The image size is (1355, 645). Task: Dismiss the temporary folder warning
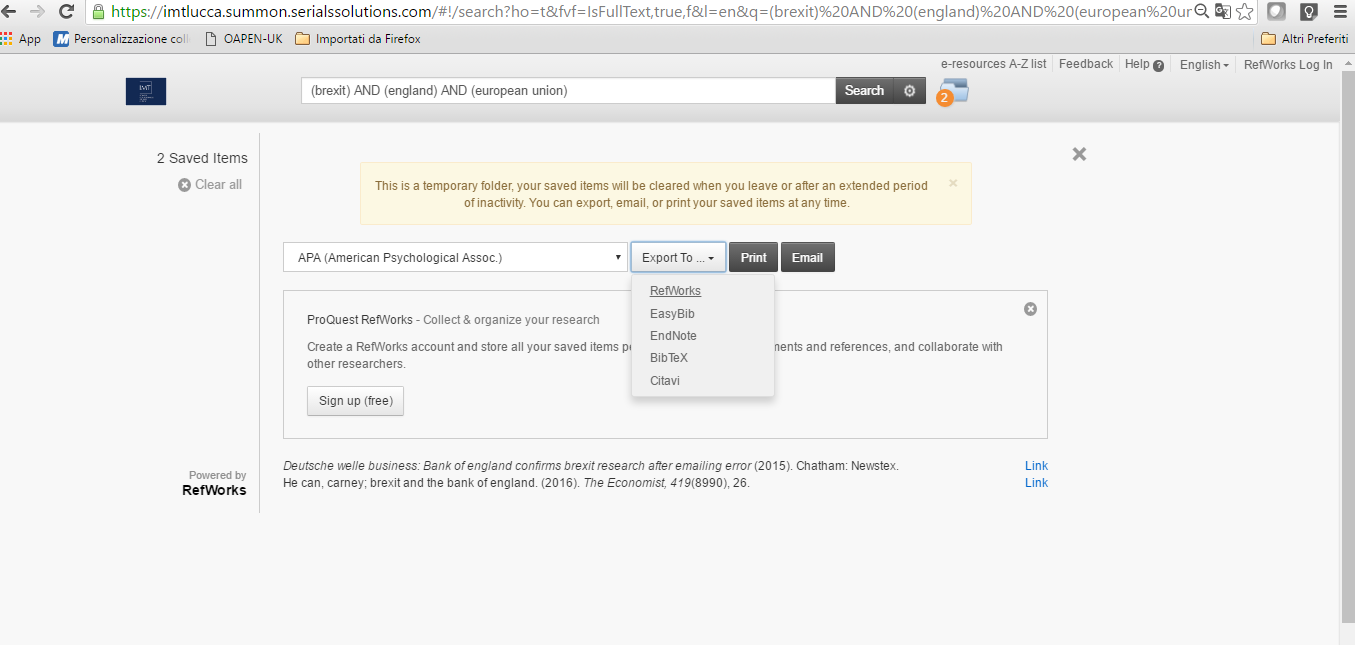953,183
